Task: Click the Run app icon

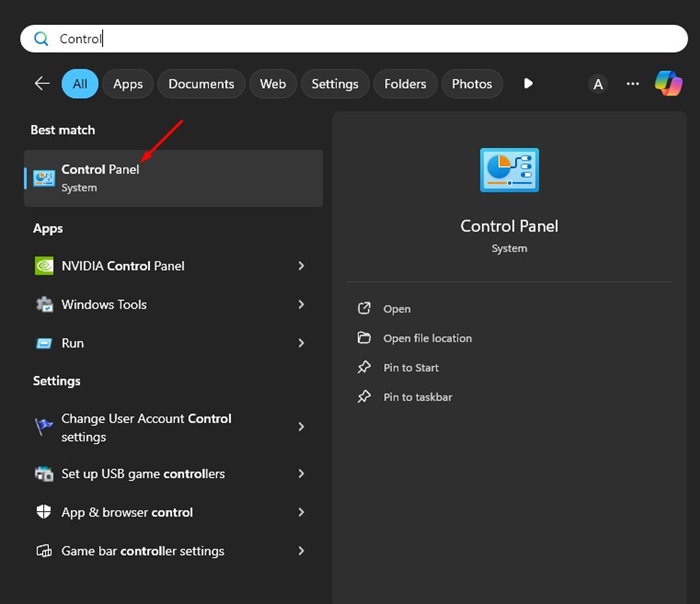Action: coord(44,343)
